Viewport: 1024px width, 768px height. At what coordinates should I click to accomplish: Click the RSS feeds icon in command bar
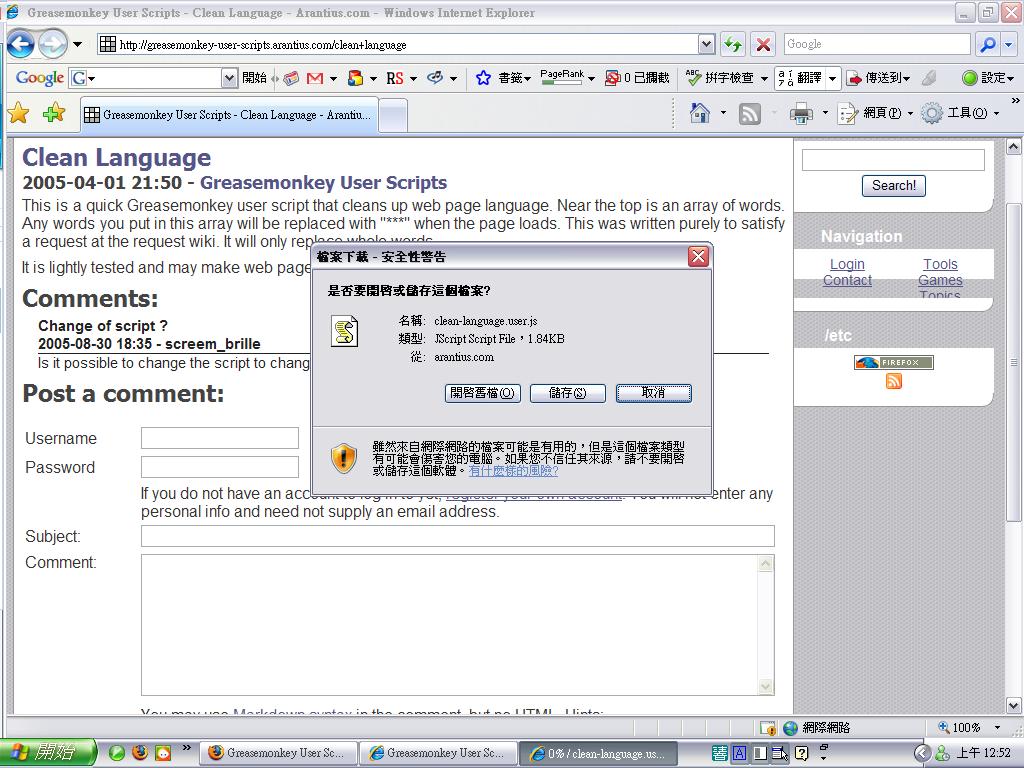coord(750,114)
